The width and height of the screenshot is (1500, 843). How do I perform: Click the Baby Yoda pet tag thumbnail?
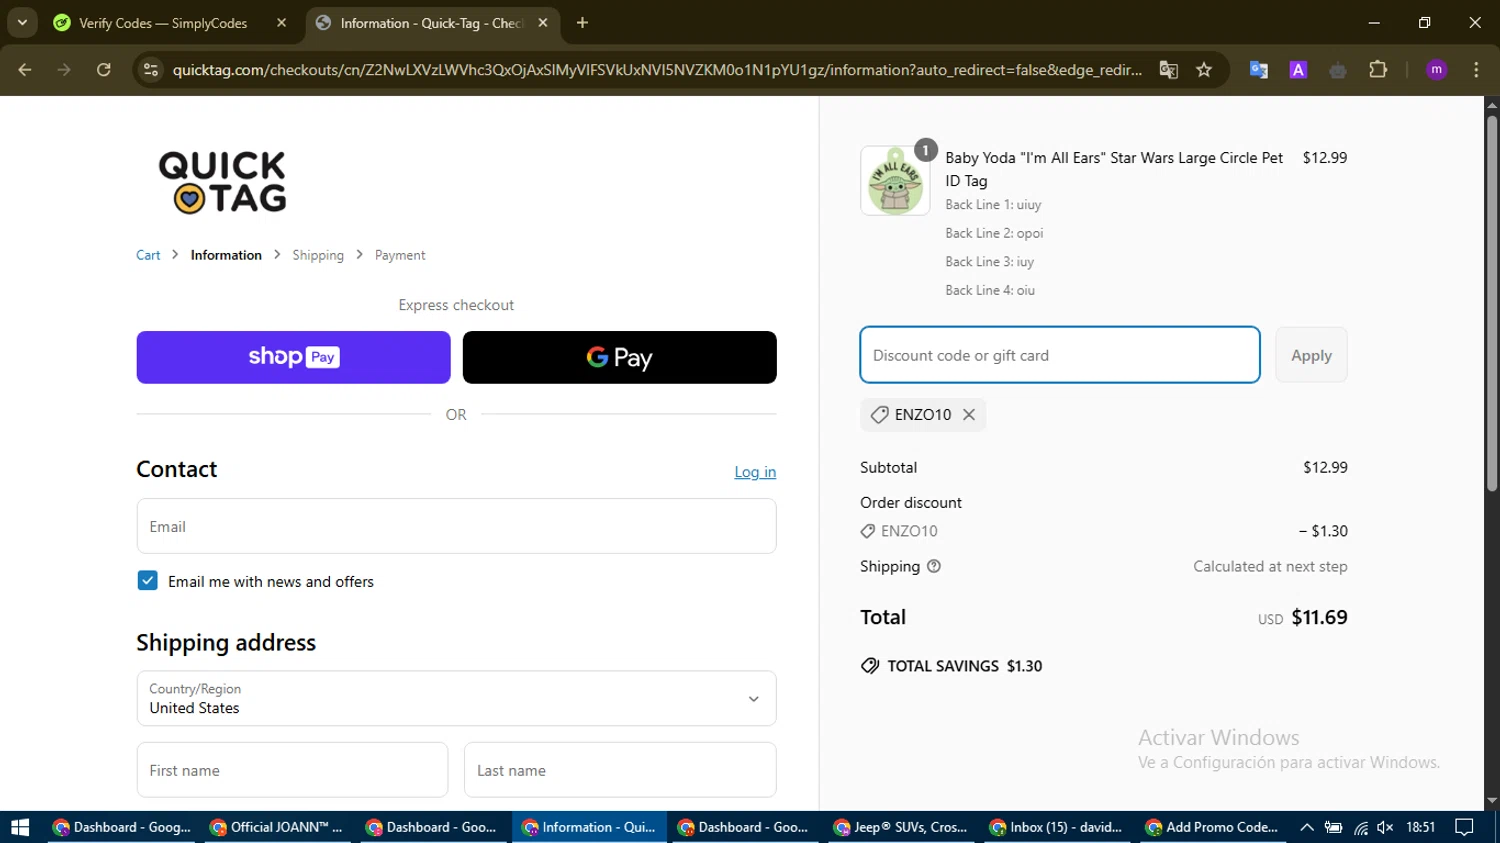(895, 181)
